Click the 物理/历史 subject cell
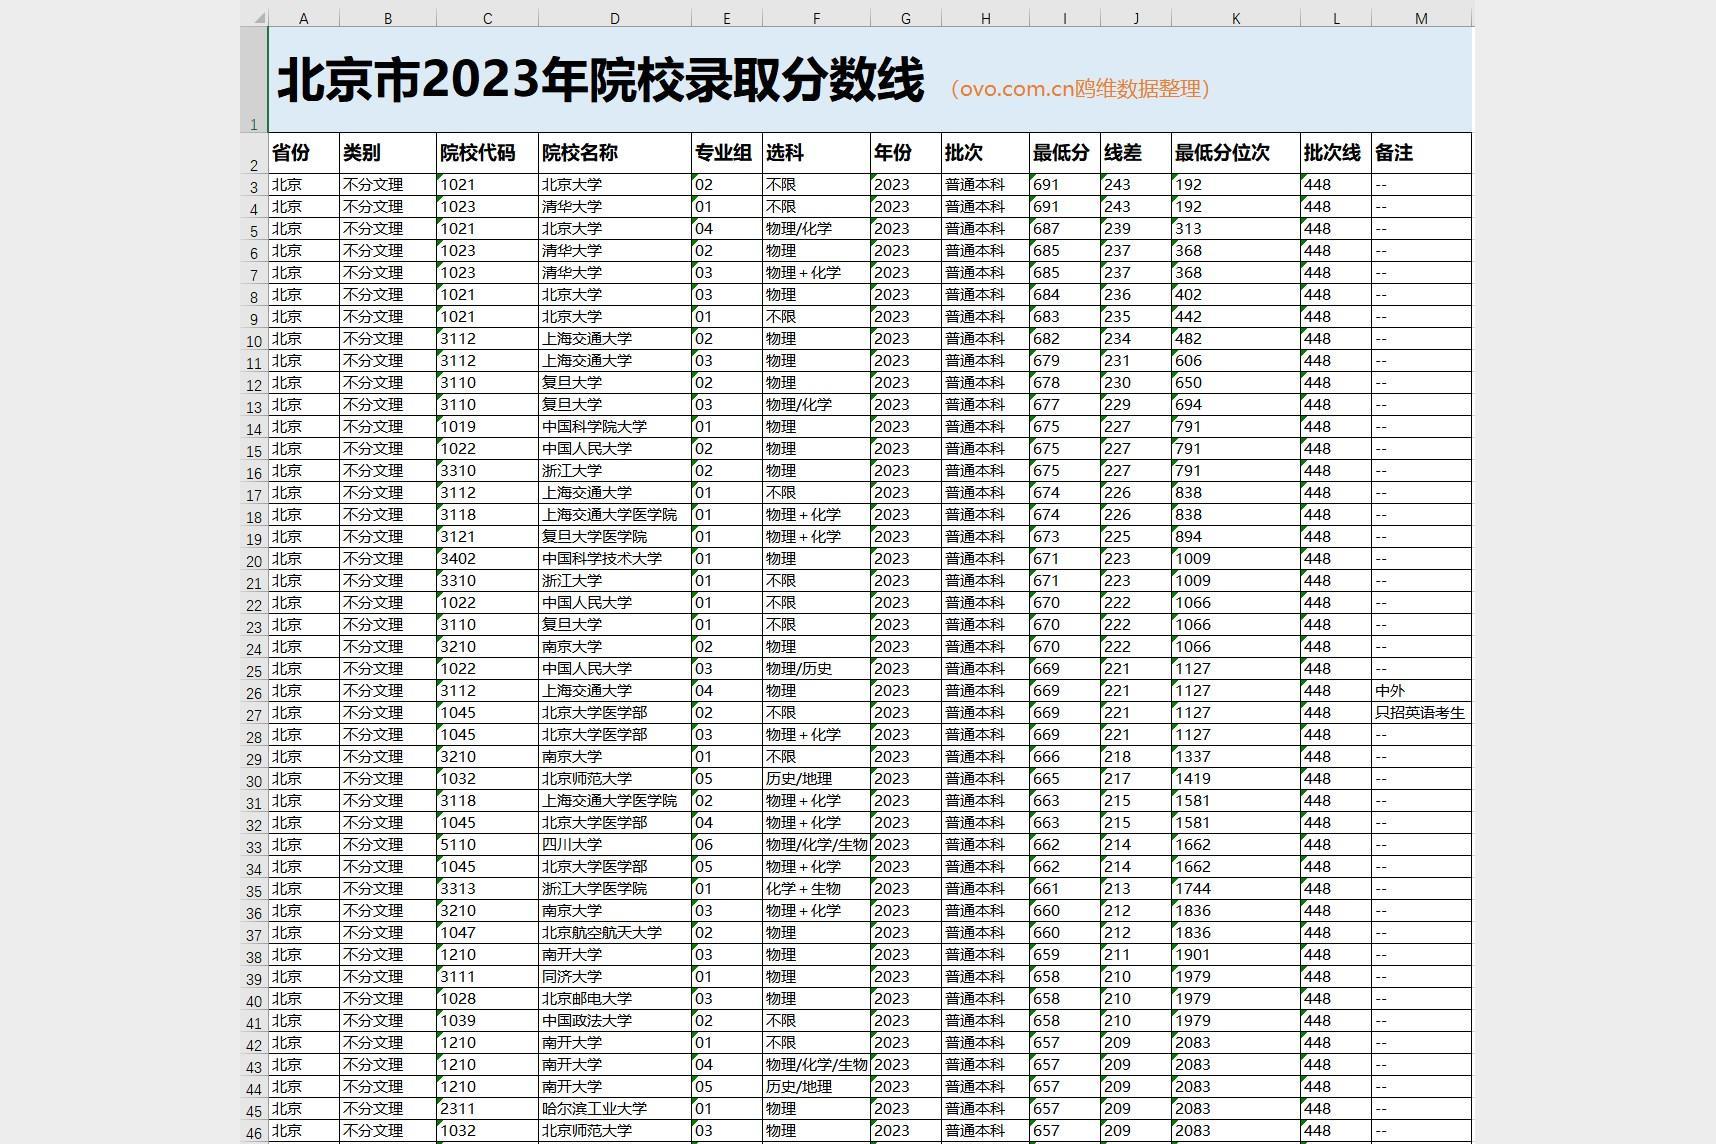 (x=816, y=669)
